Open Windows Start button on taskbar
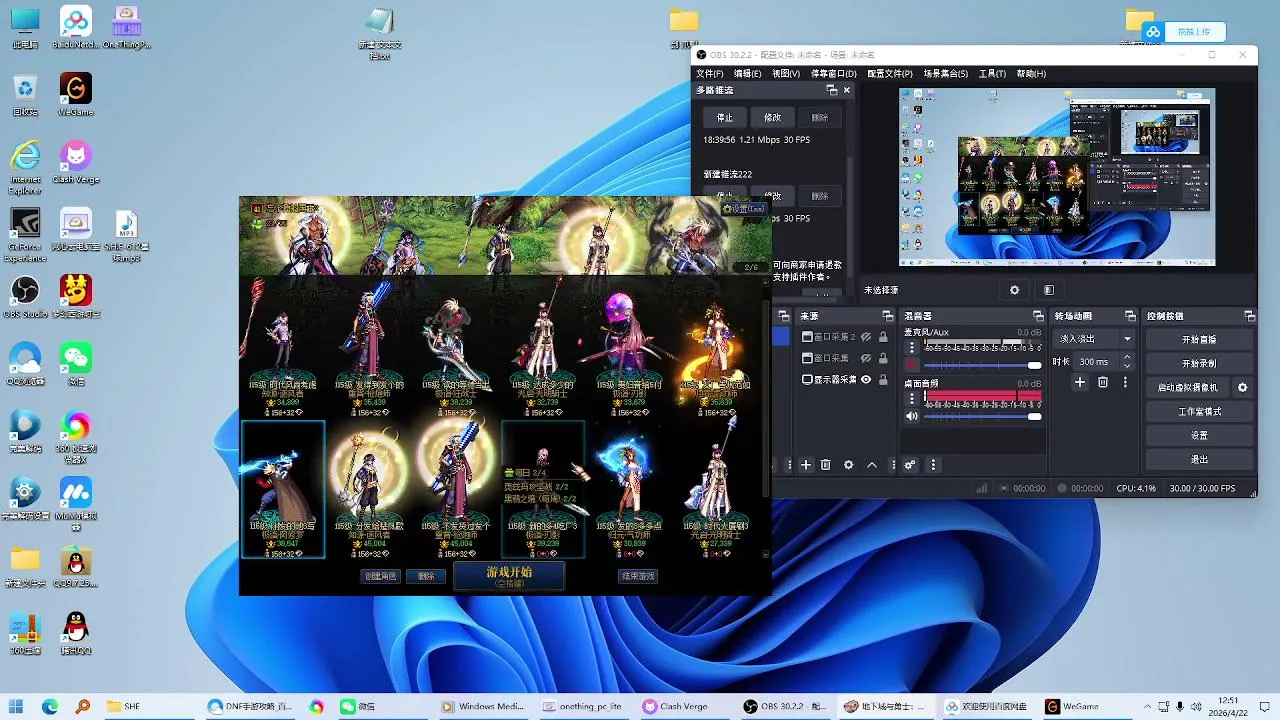The image size is (1280, 720). tap(16, 706)
